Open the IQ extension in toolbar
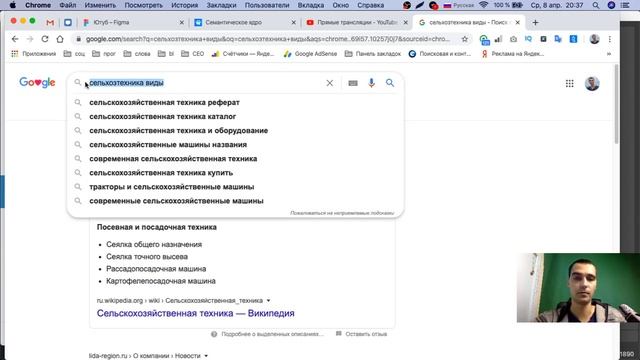The image size is (640, 360). pos(528,39)
